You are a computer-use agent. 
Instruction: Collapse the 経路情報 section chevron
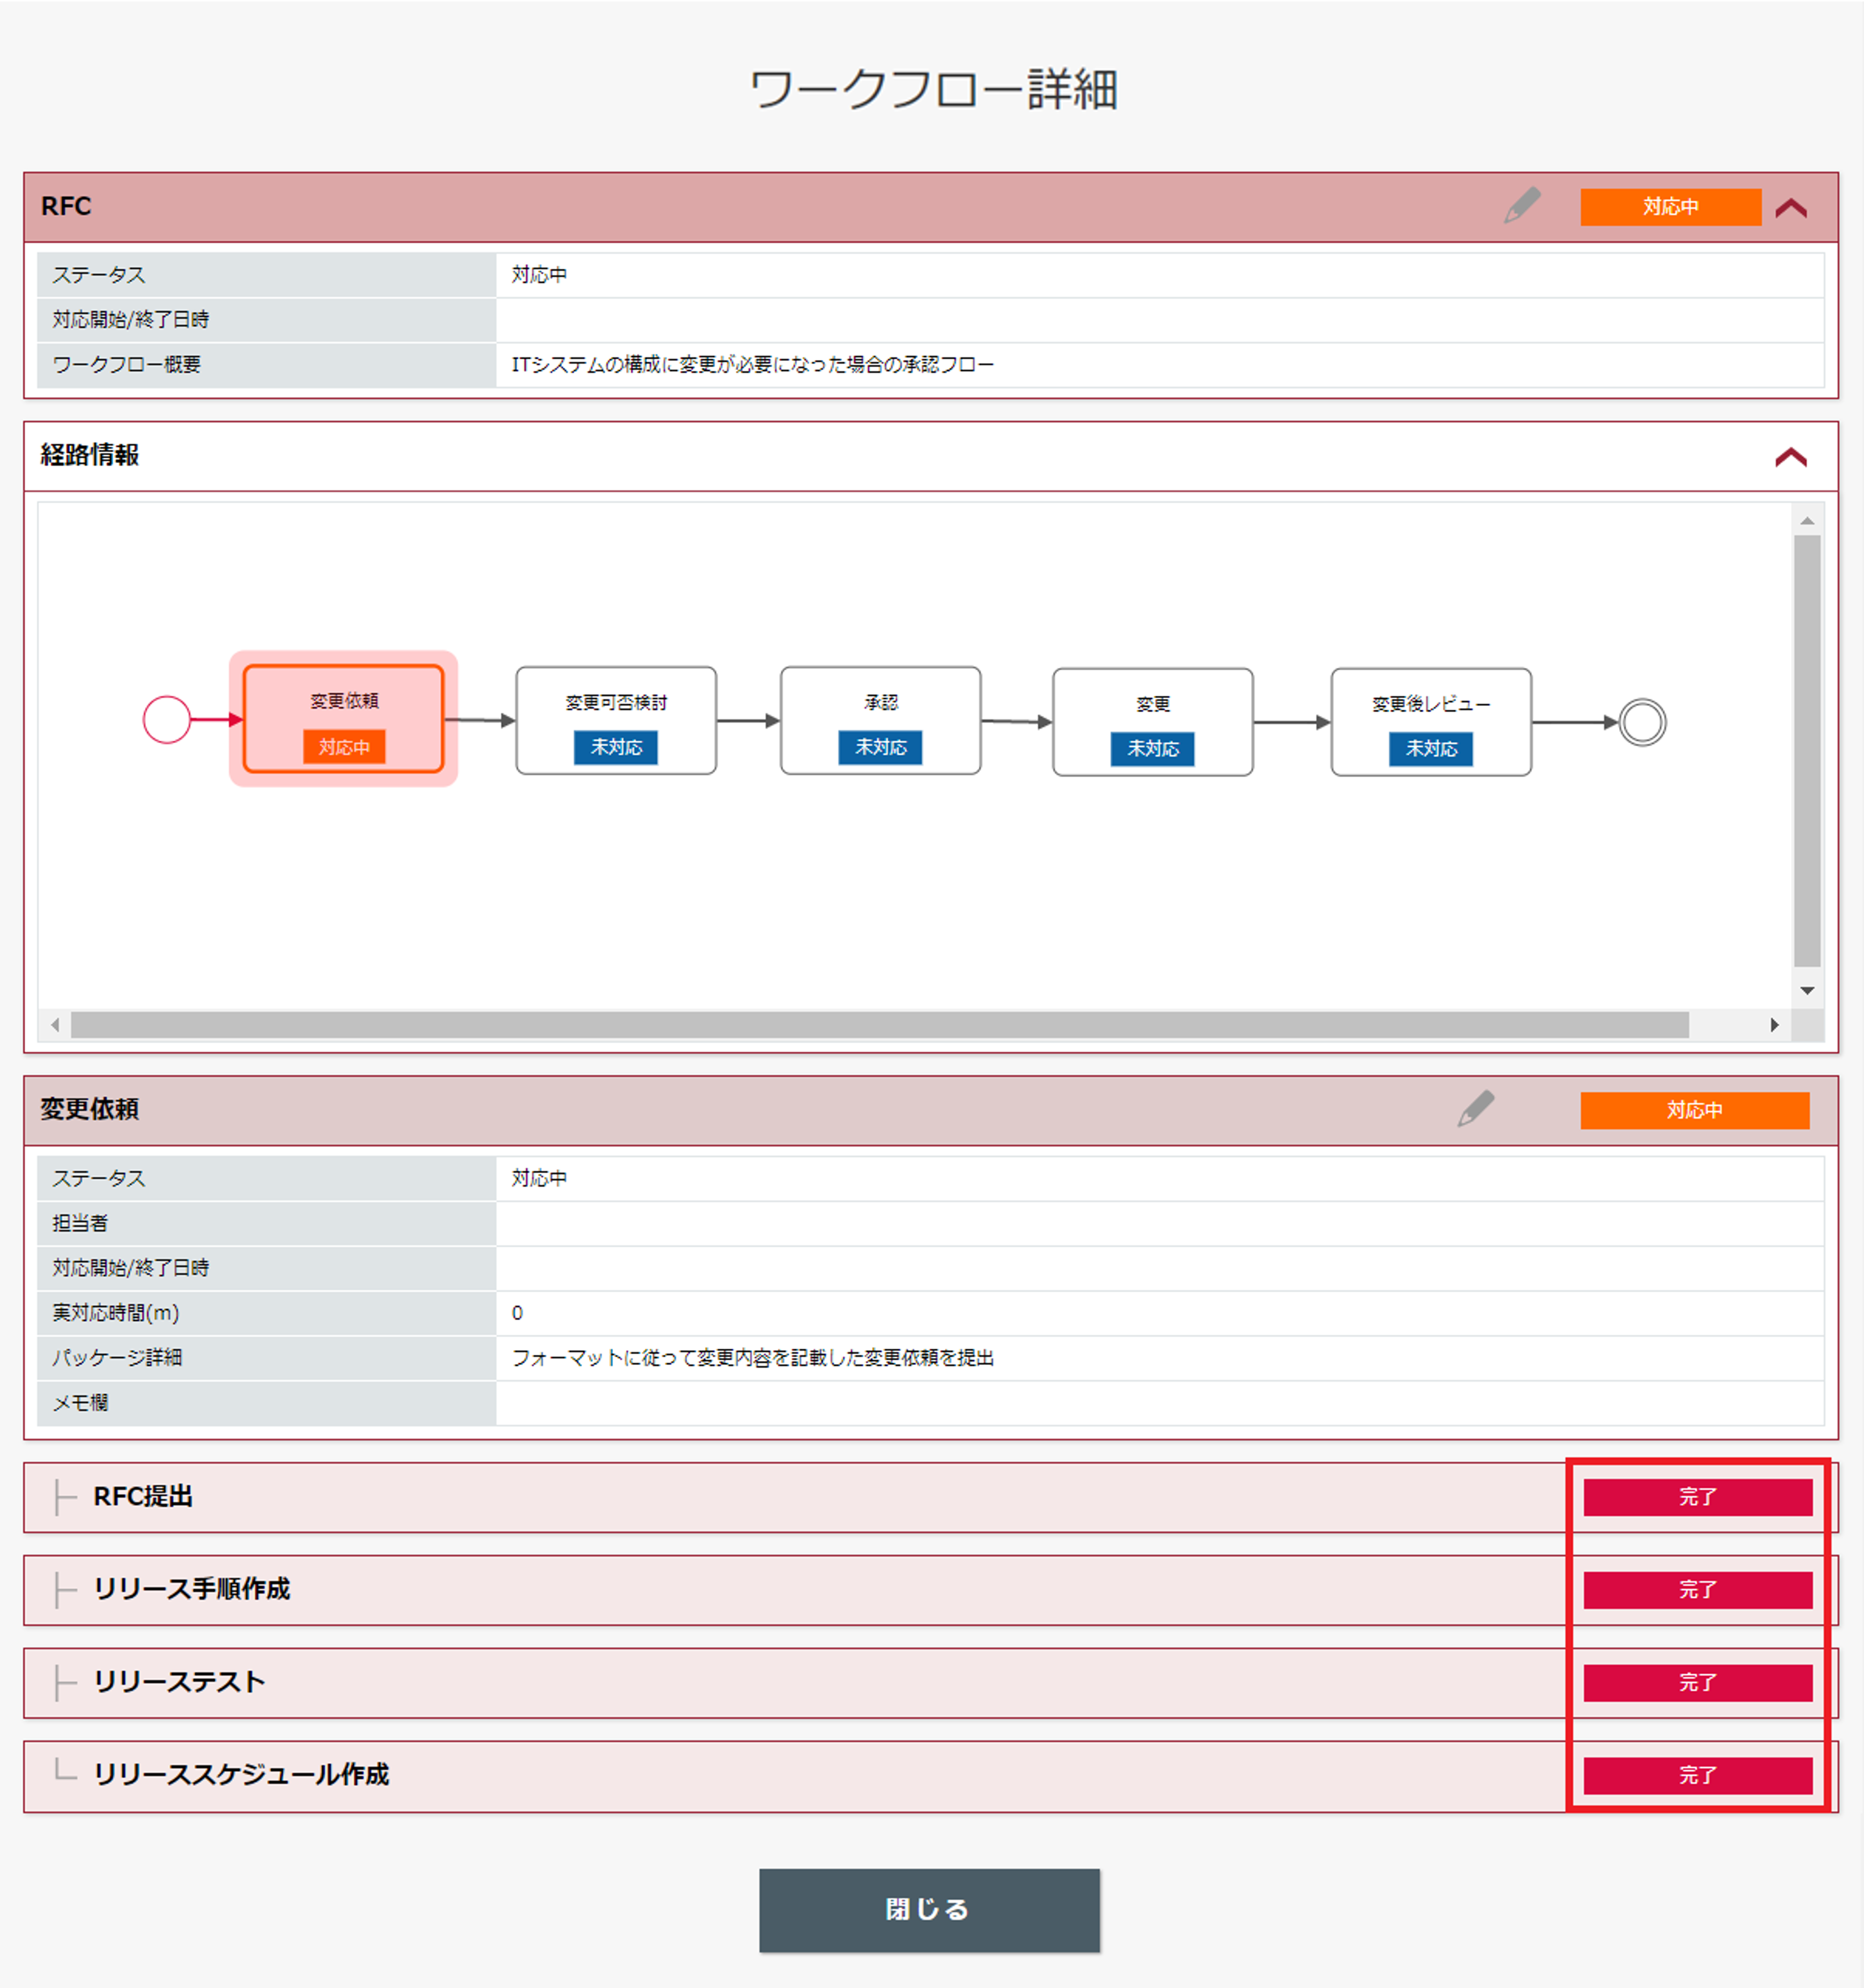(x=1791, y=457)
